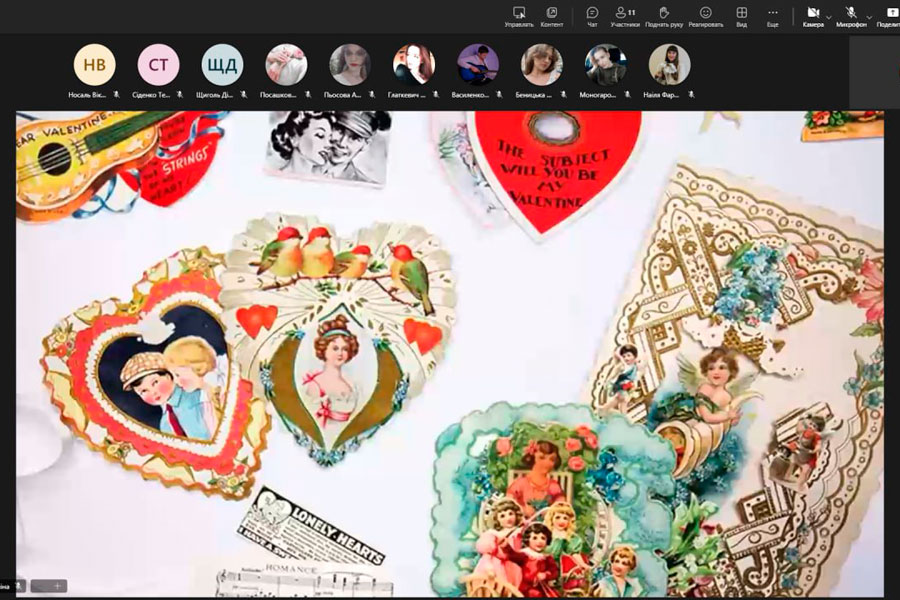Expand camera device options chevron
The height and width of the screenshot is (600, 900).
pos(828,17)
